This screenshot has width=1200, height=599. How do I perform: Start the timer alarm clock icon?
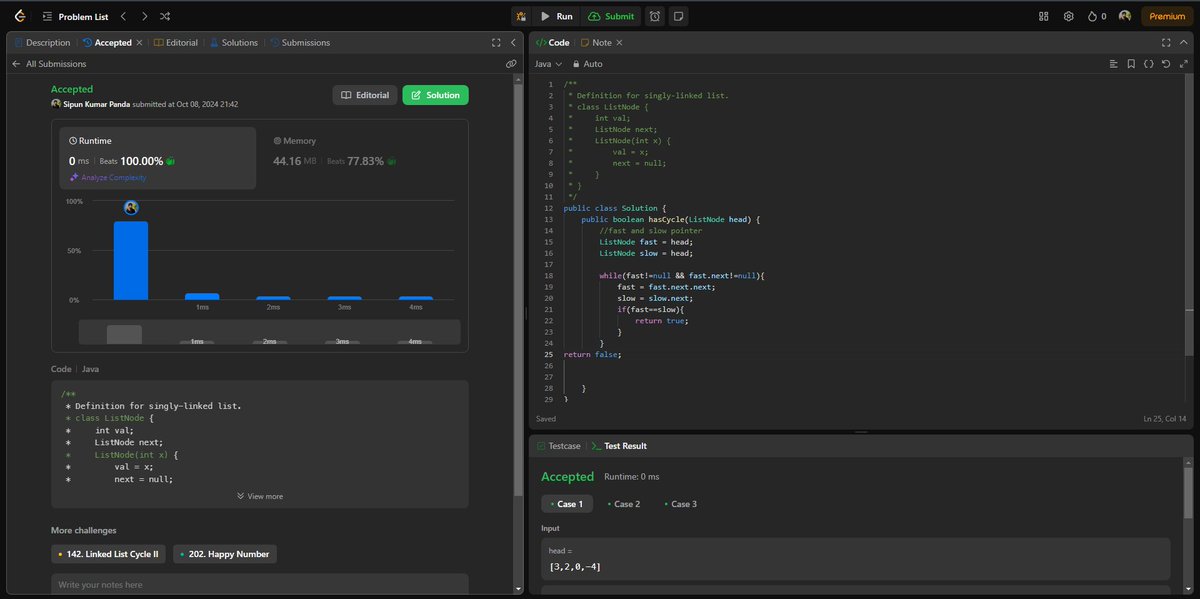coord(654,16)
